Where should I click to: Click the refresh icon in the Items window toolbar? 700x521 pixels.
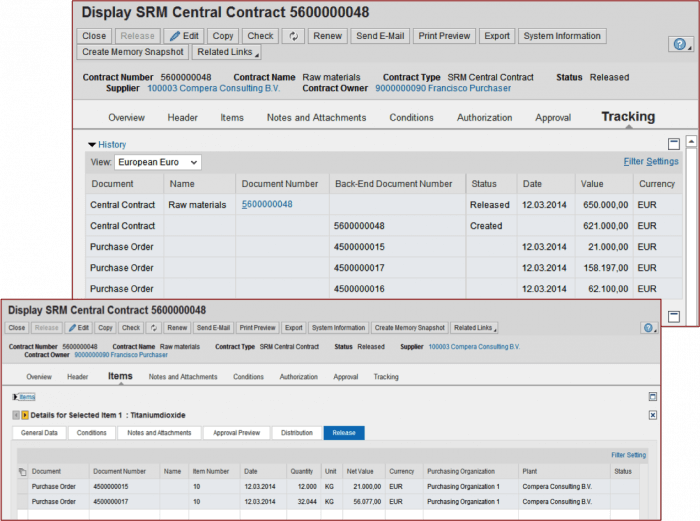pyautogui.click(x=154, y=328)
